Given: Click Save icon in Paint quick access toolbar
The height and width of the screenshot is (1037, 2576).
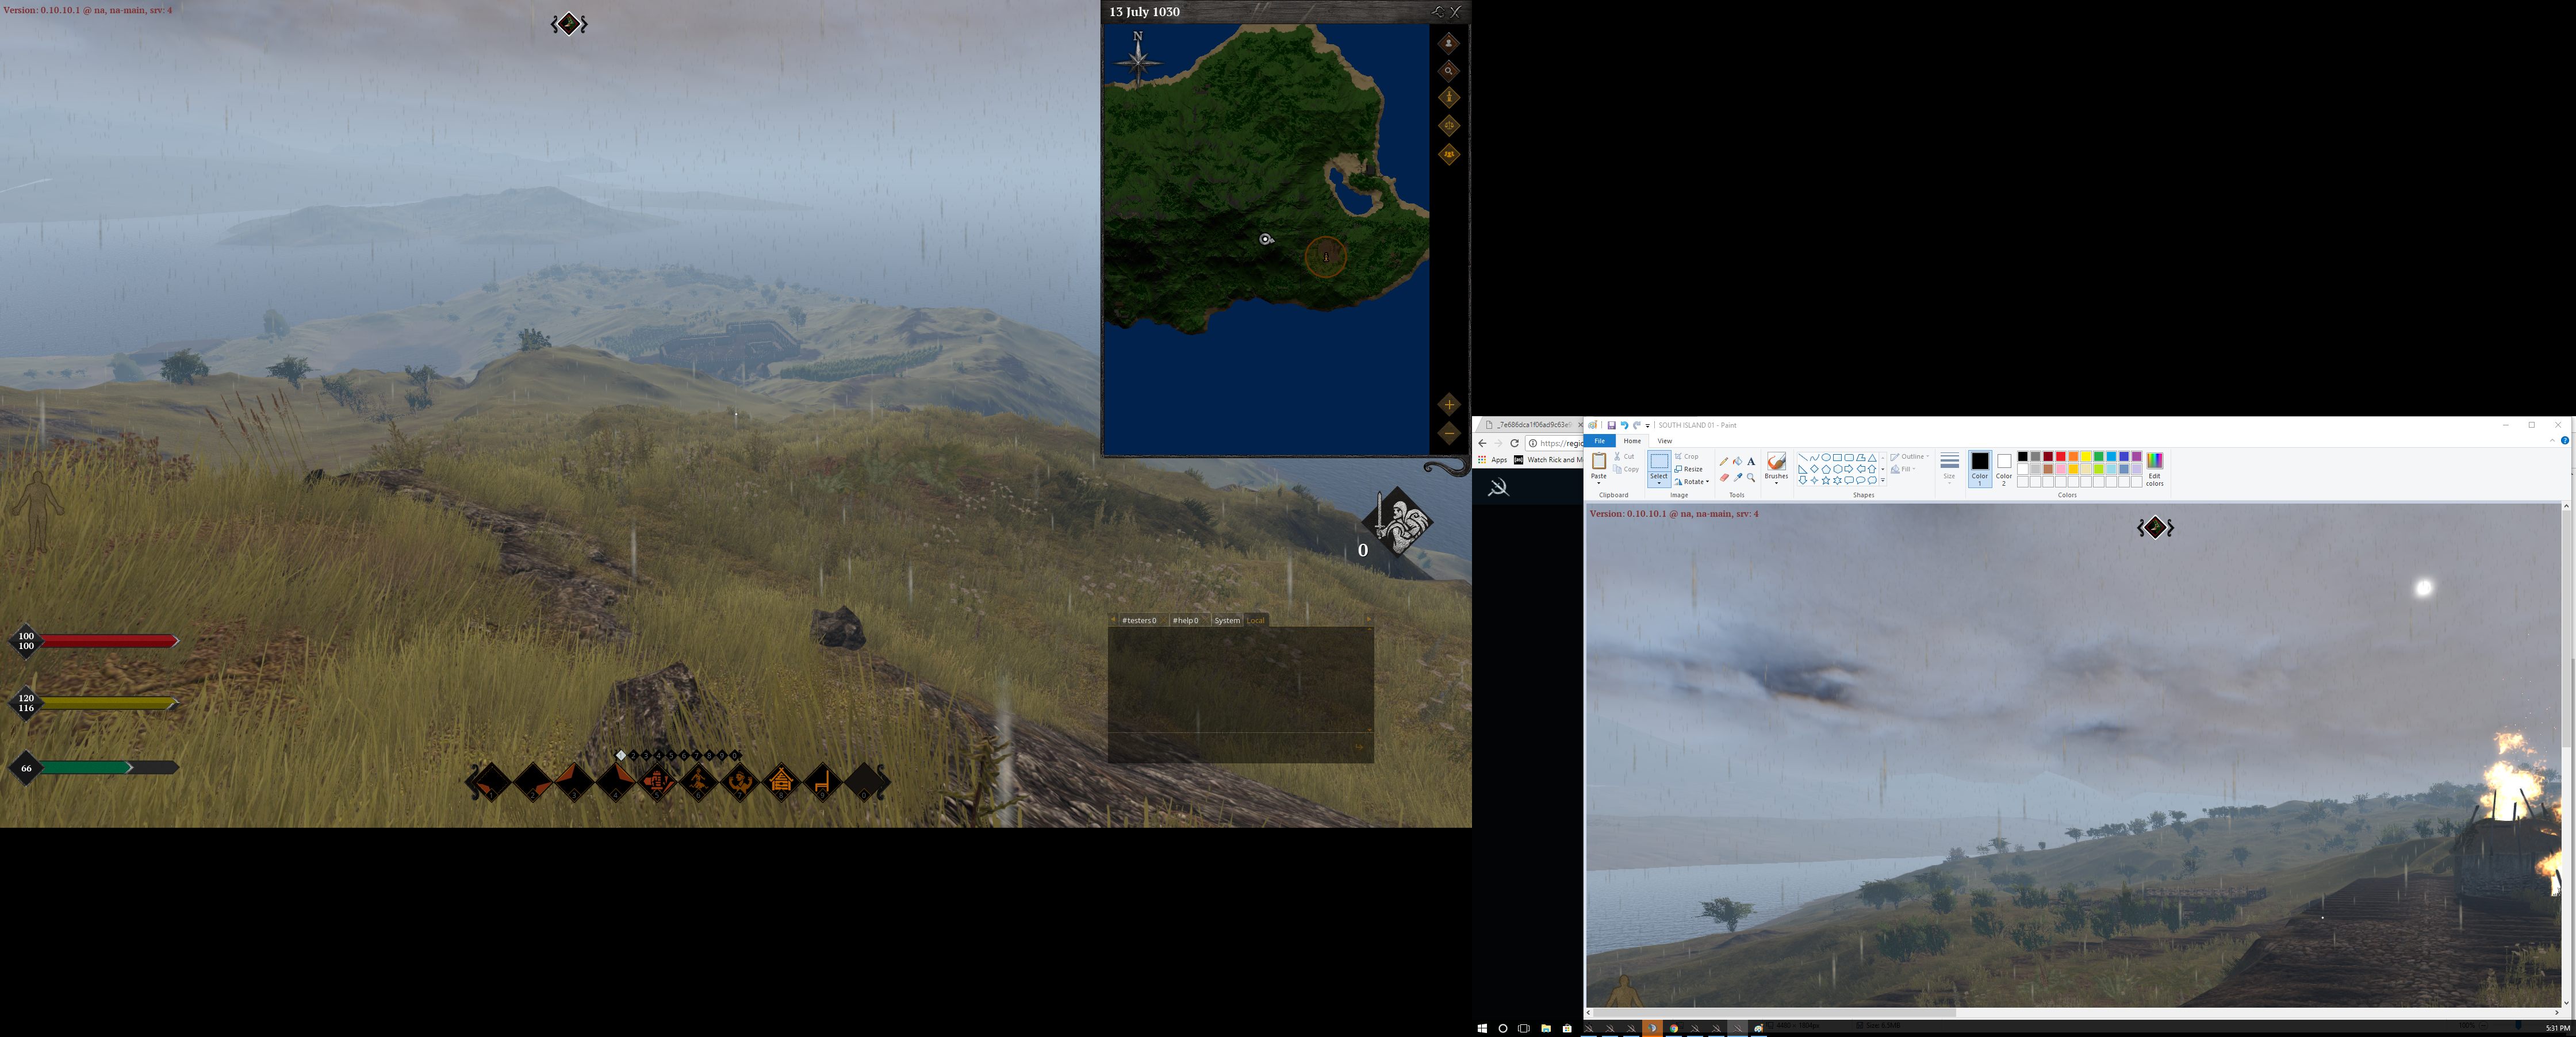Looking at the screenshot, I should [1611, 425].
